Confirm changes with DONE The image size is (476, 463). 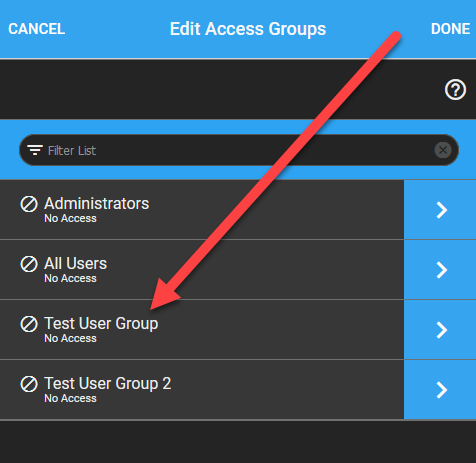(451, 29)
